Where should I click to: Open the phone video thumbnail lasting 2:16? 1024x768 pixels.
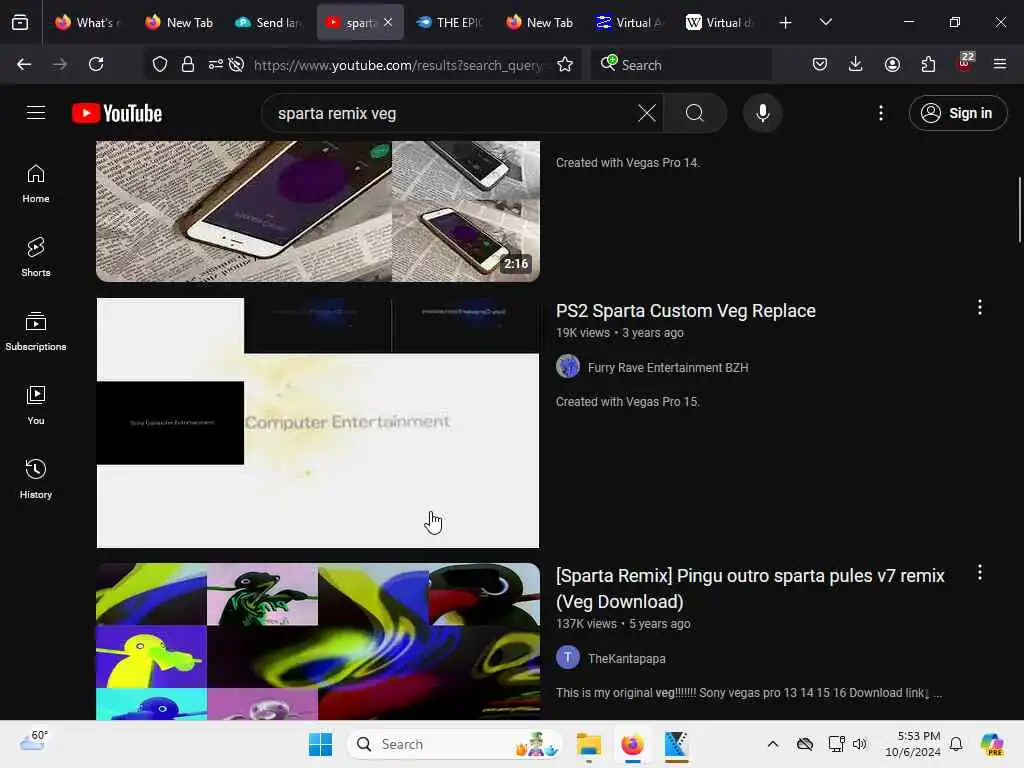point(318,211)
